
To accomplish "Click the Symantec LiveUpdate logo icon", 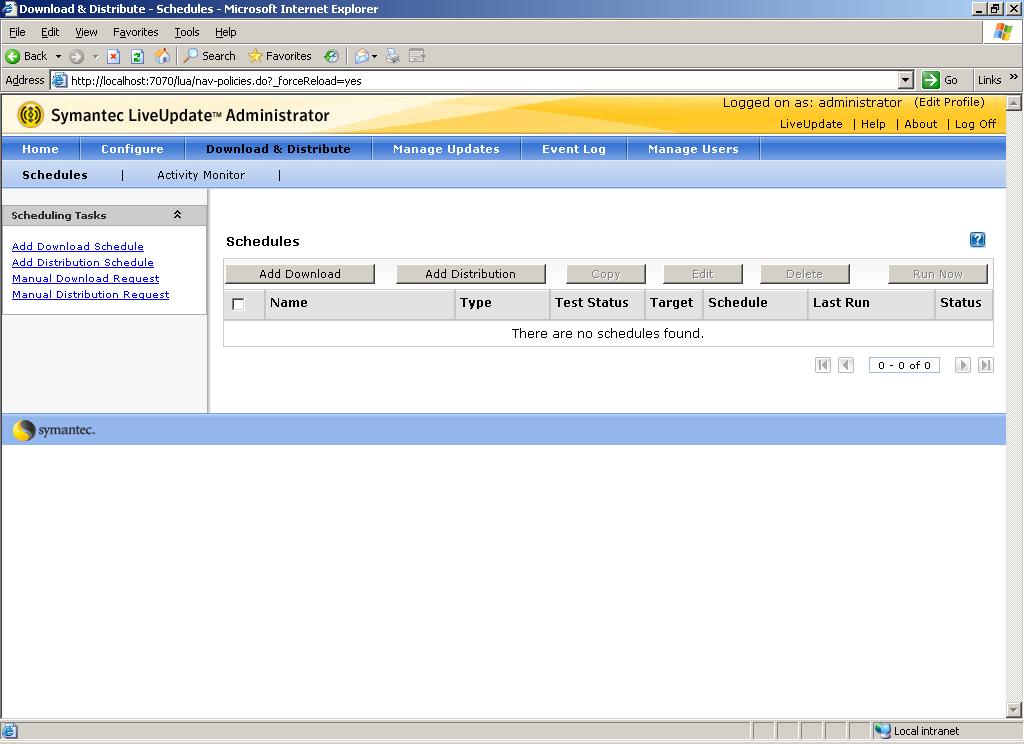I will [x=30, y=115].
